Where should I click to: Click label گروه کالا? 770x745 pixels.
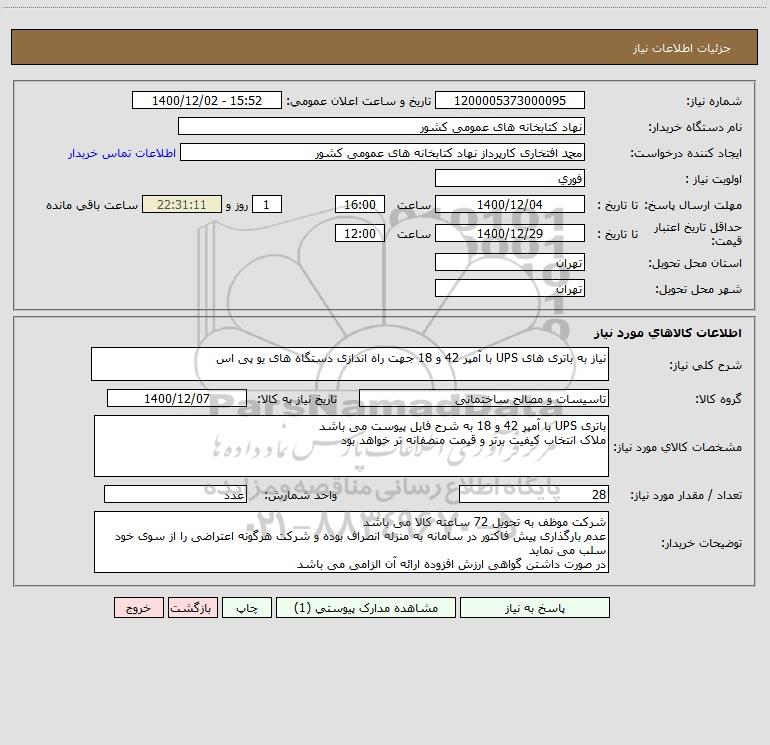point(718,399)
